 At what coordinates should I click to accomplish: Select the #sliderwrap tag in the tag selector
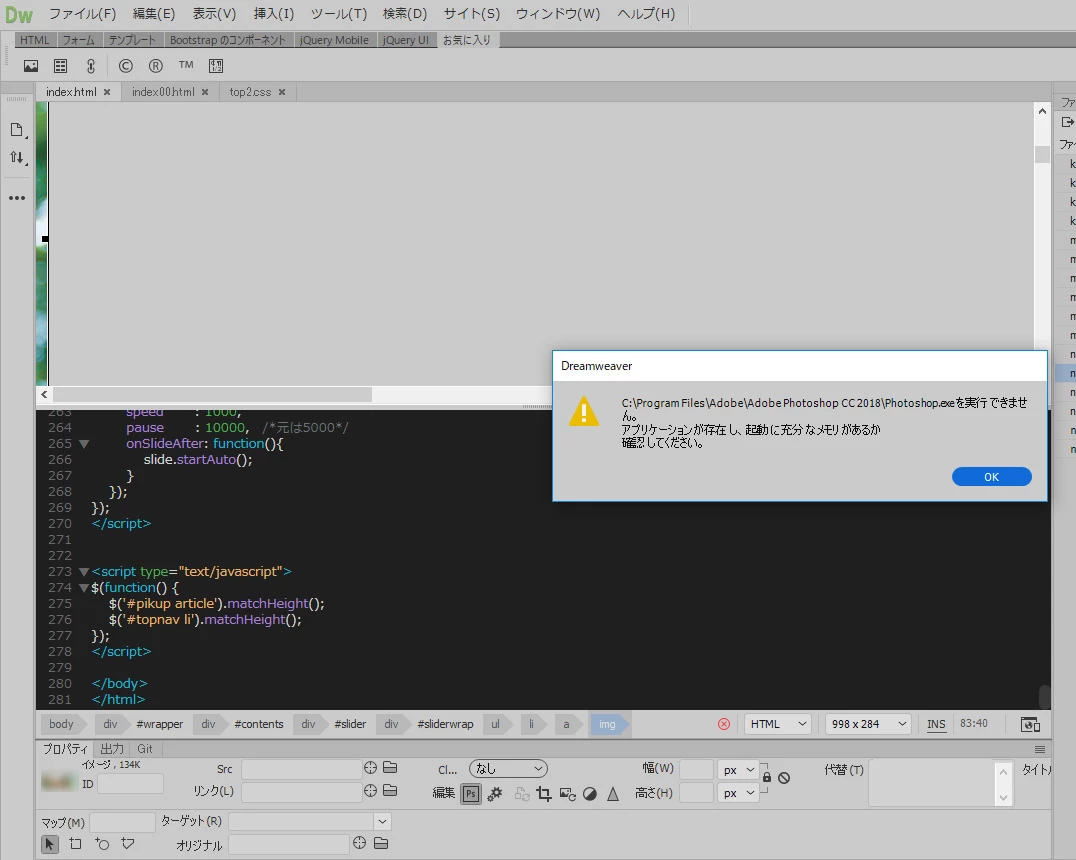tap(445, 724)
